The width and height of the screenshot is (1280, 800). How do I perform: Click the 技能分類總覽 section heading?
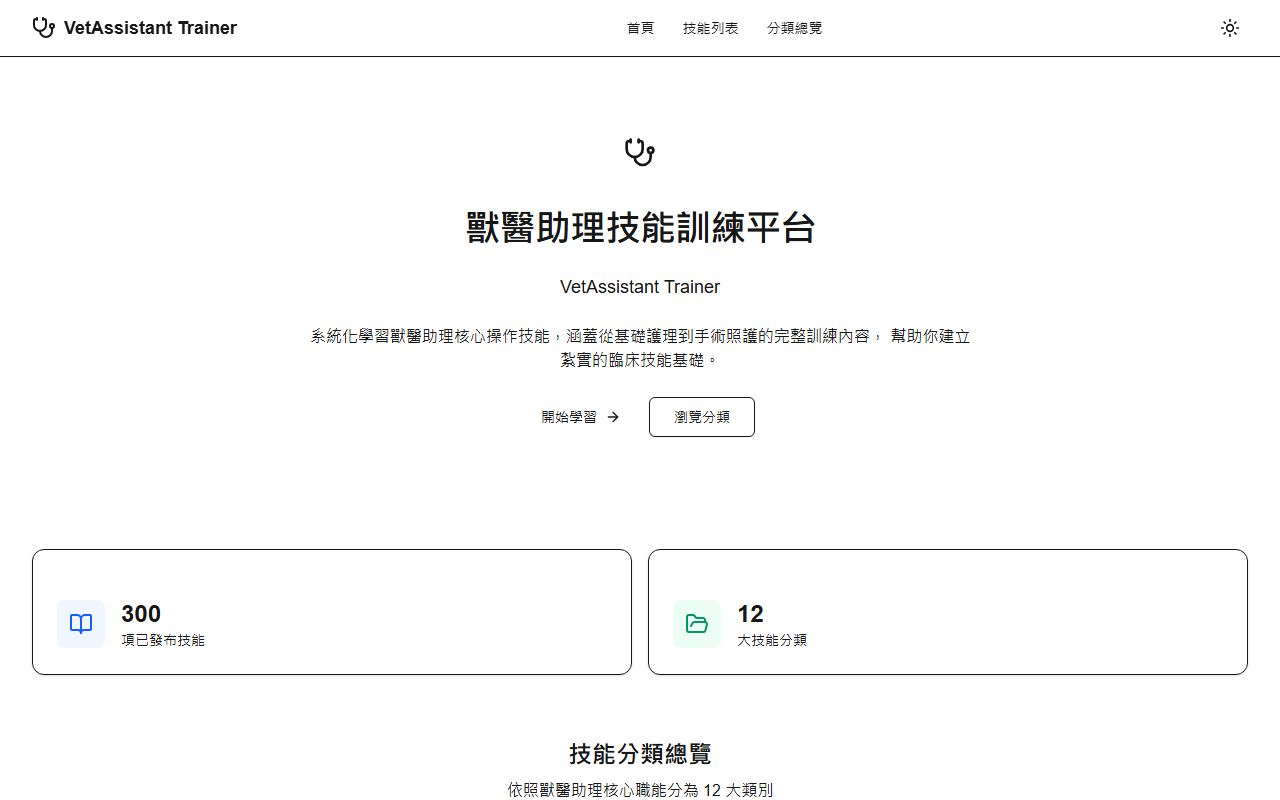tap(640, 753)
